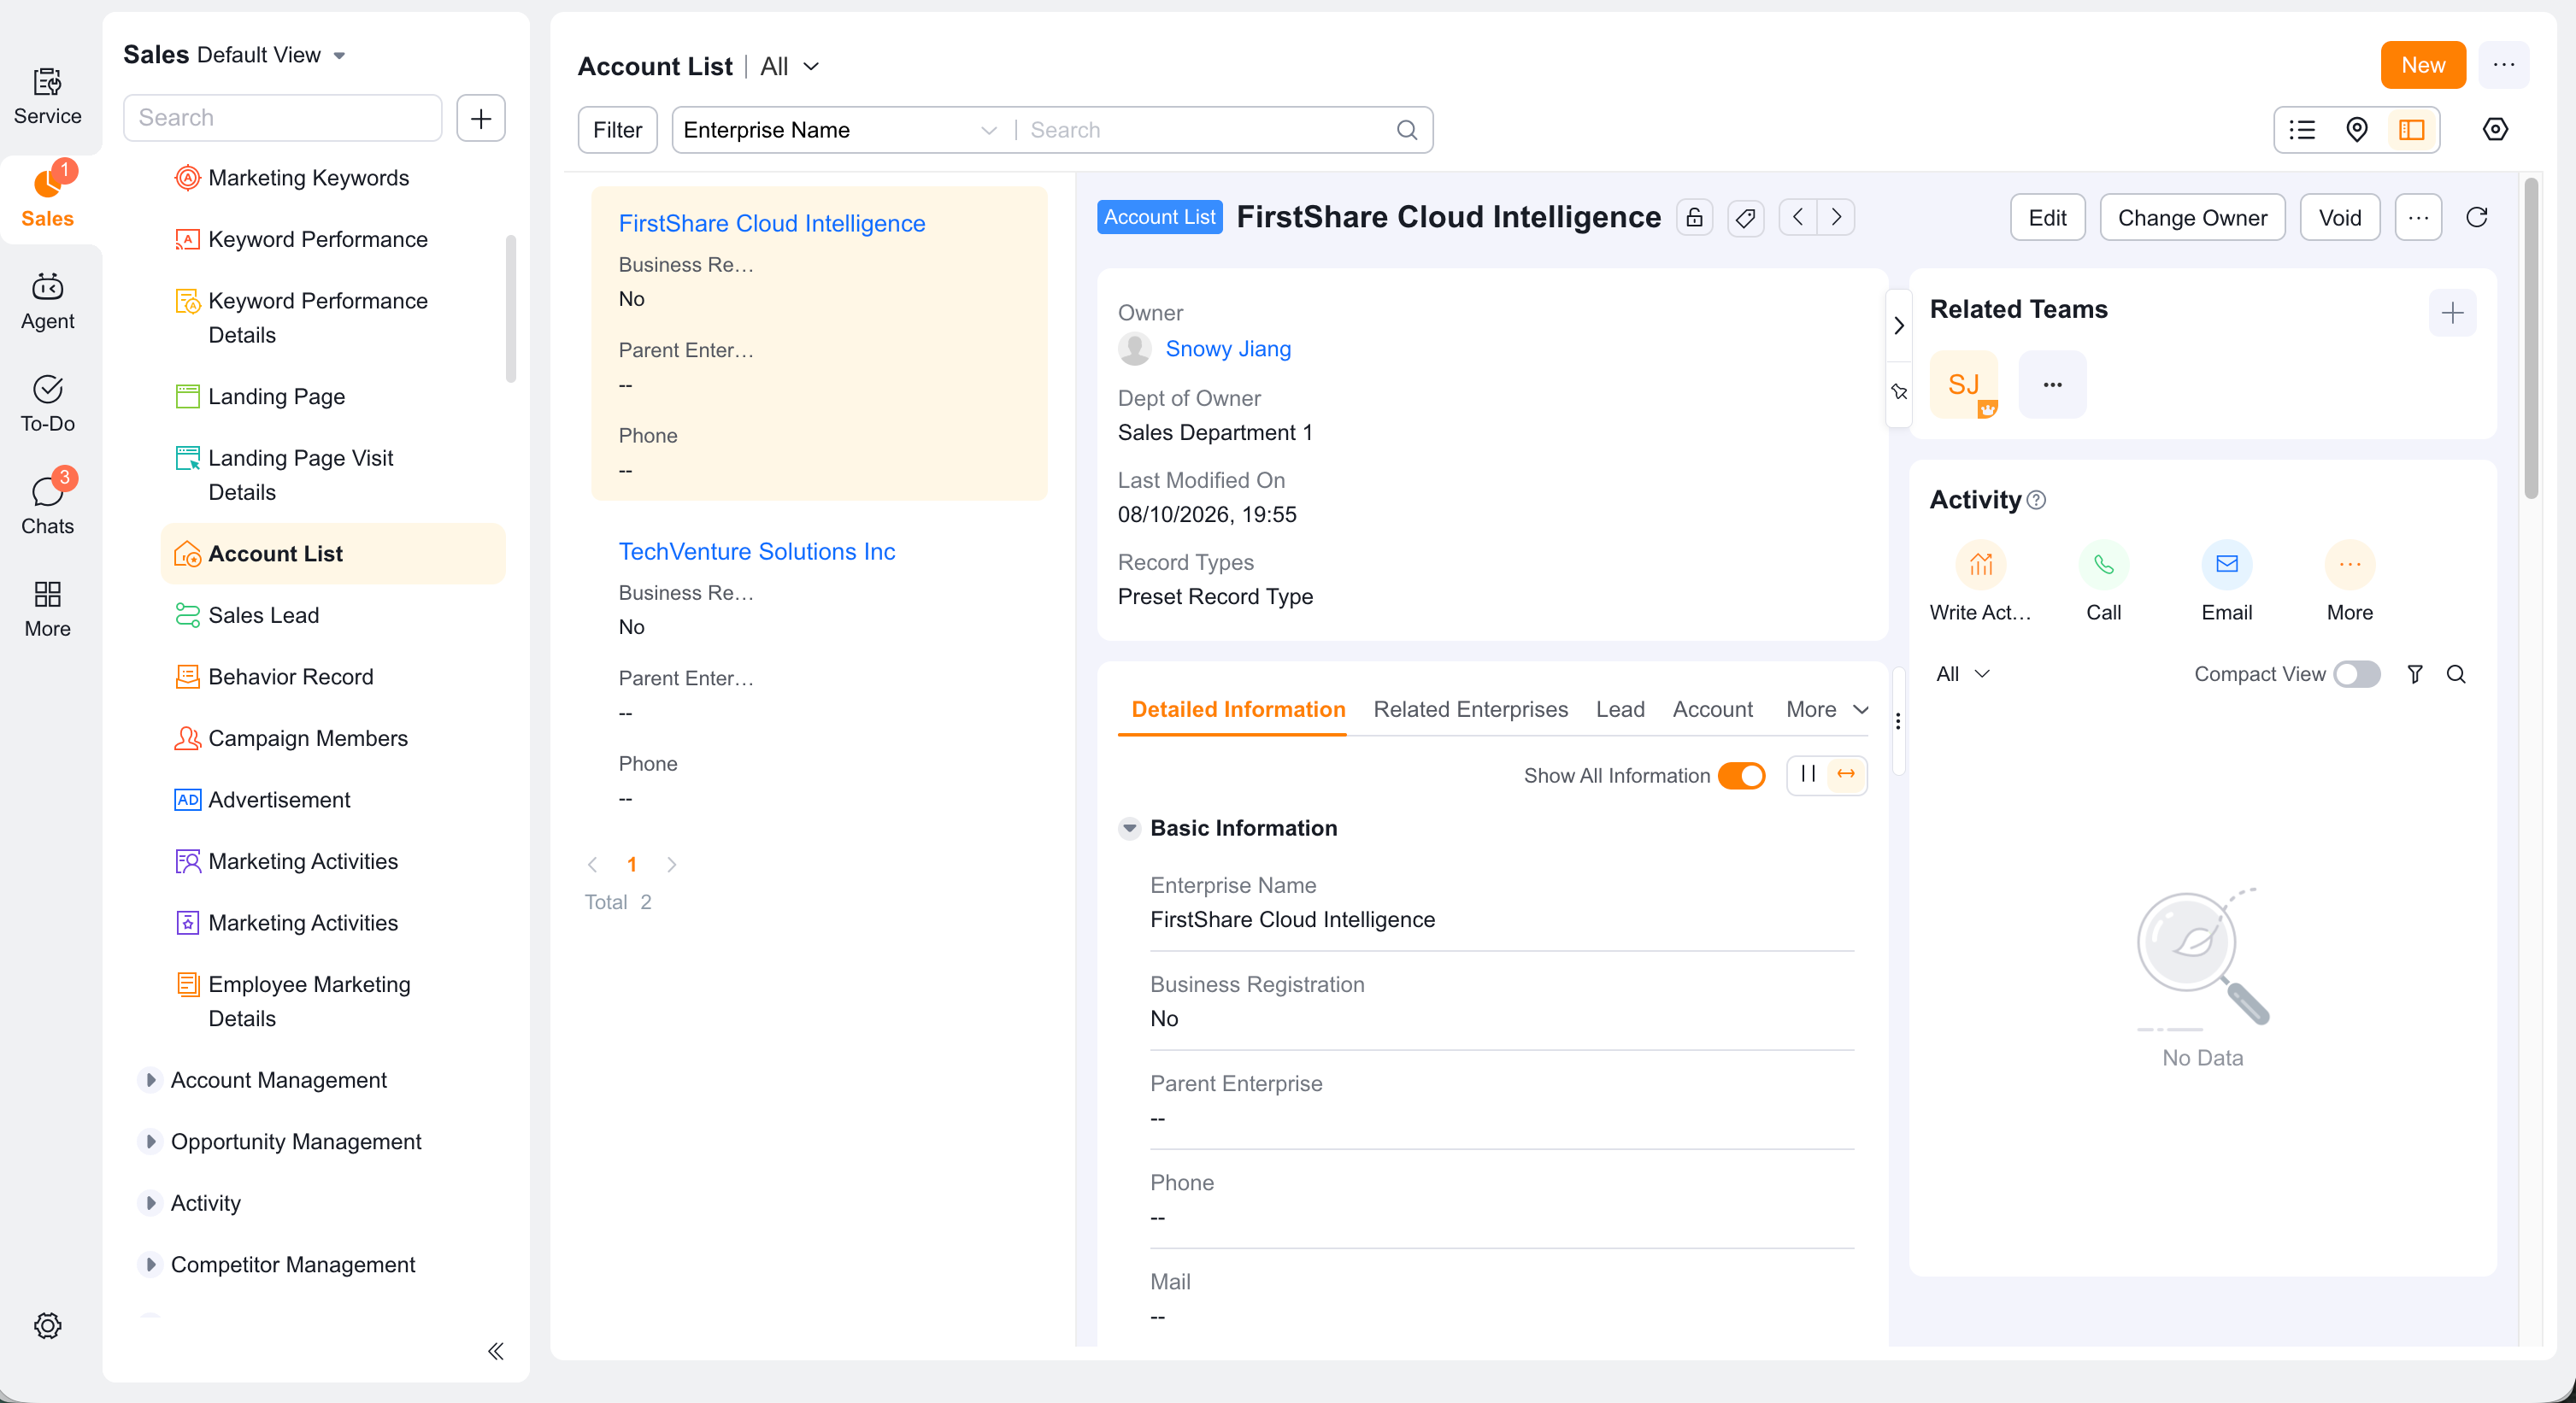Collapse the Basic Information section
Screen dimensions: 2576x1403
1129,828
